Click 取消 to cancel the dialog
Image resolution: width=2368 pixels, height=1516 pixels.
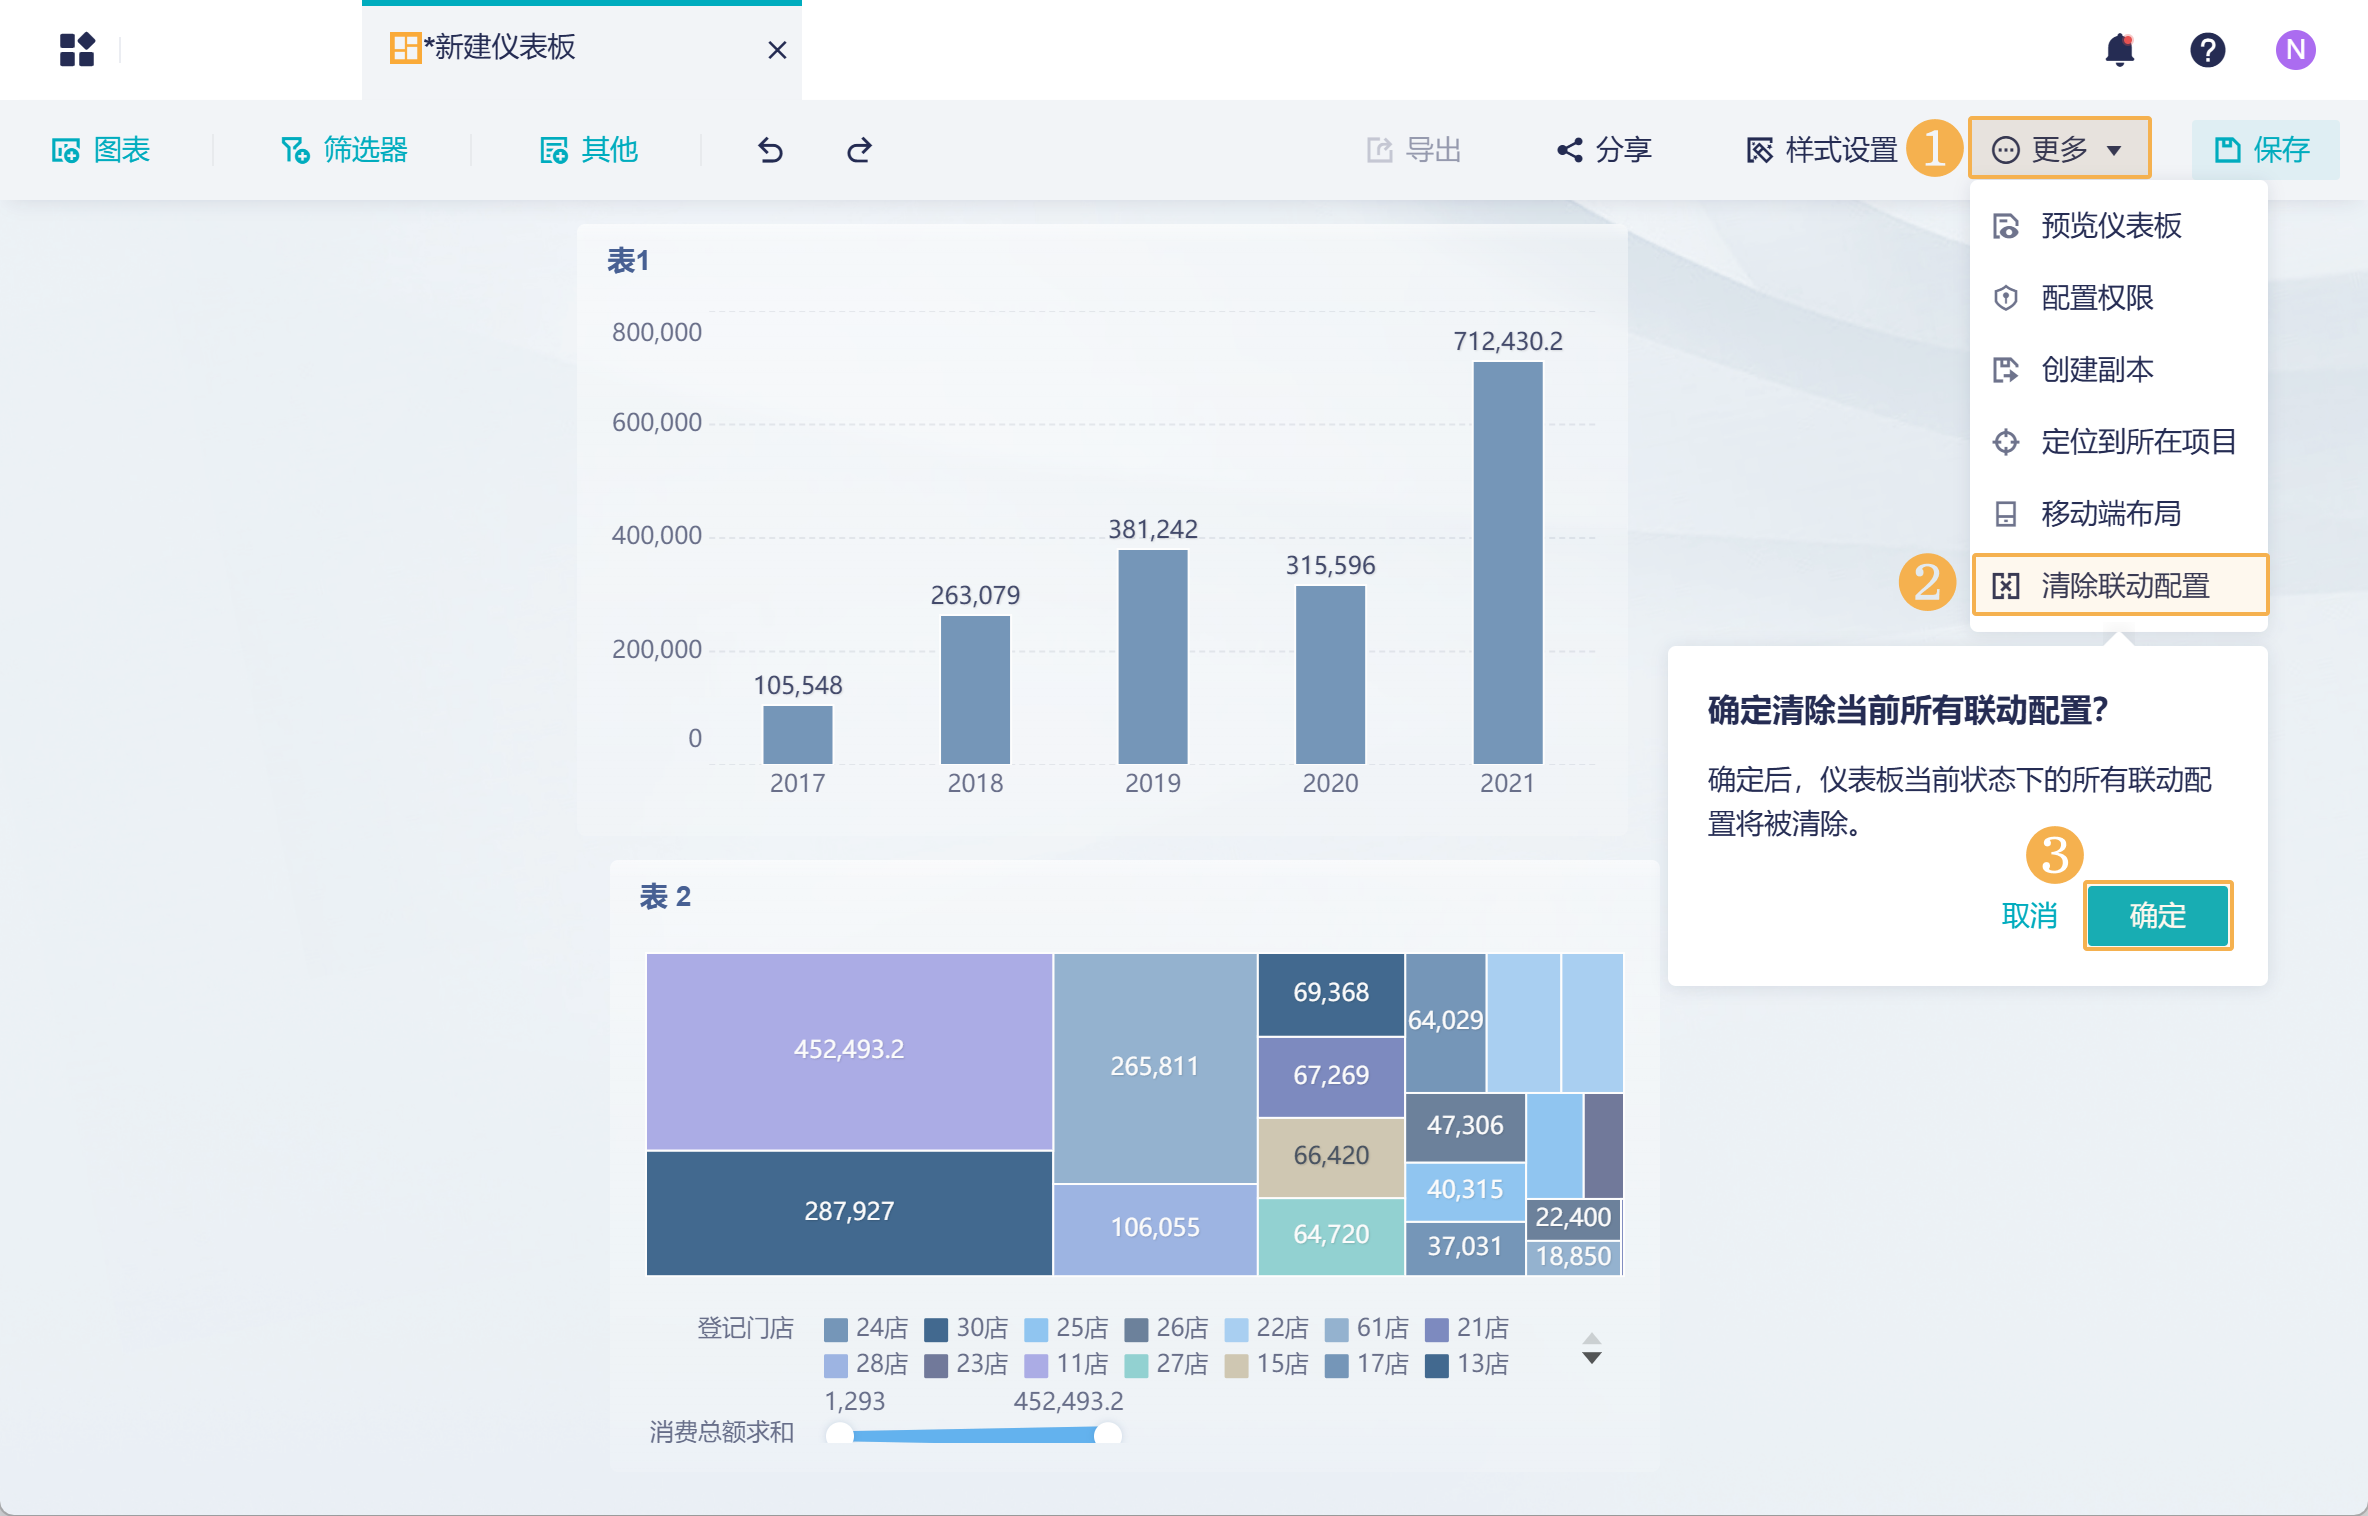coord(2029,915)
